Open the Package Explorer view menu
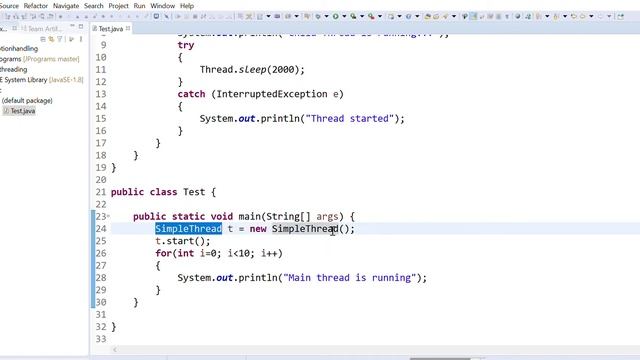This screenshot has height=360, width=640. pyautogui.click(x=81, y=39)
